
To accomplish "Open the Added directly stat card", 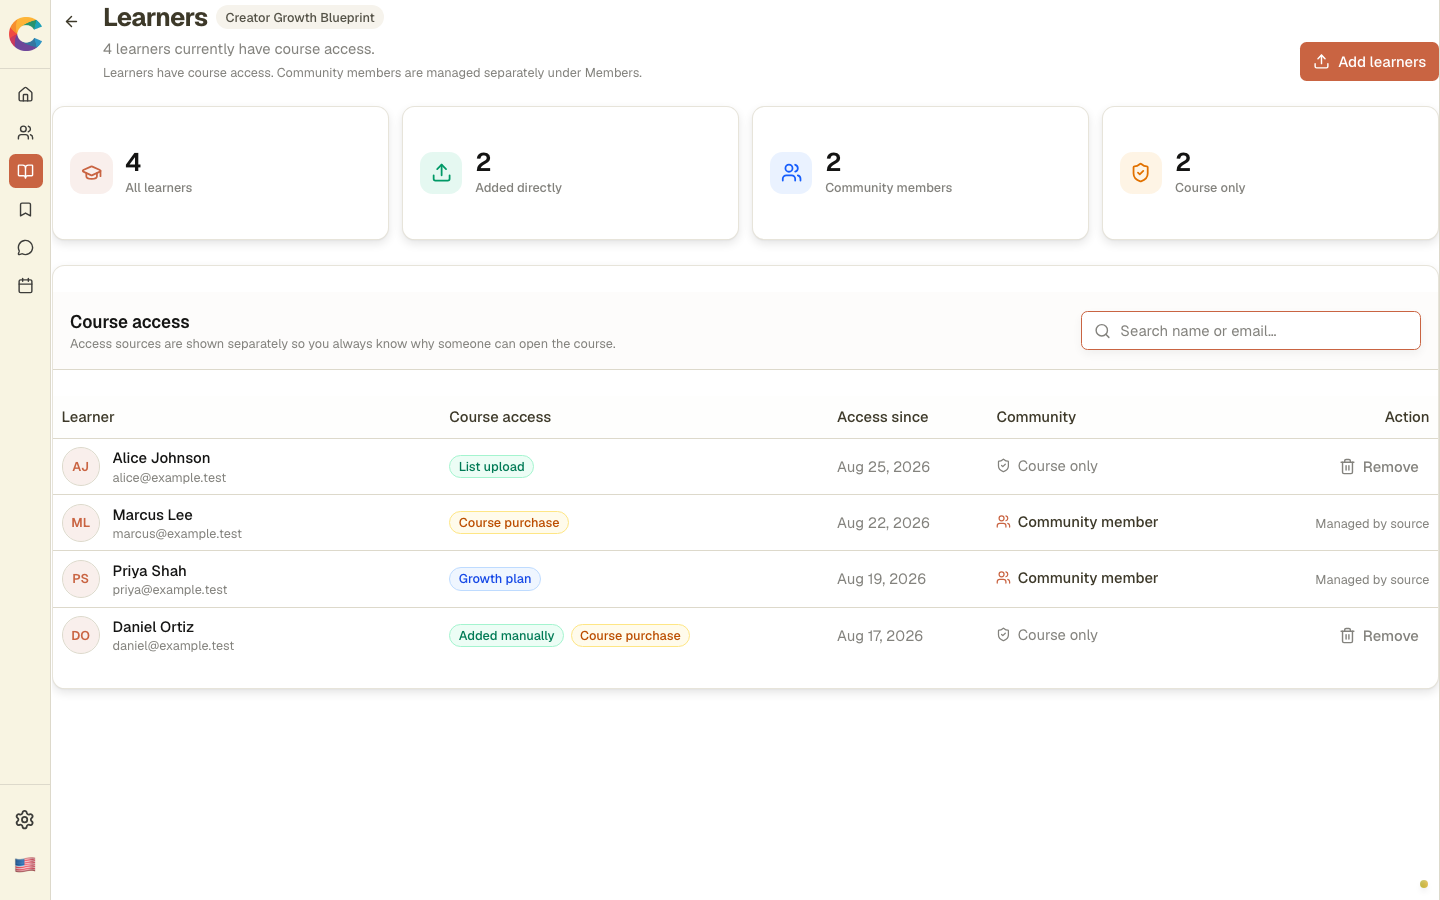I will pyautogui.click(x=570, y=173).
